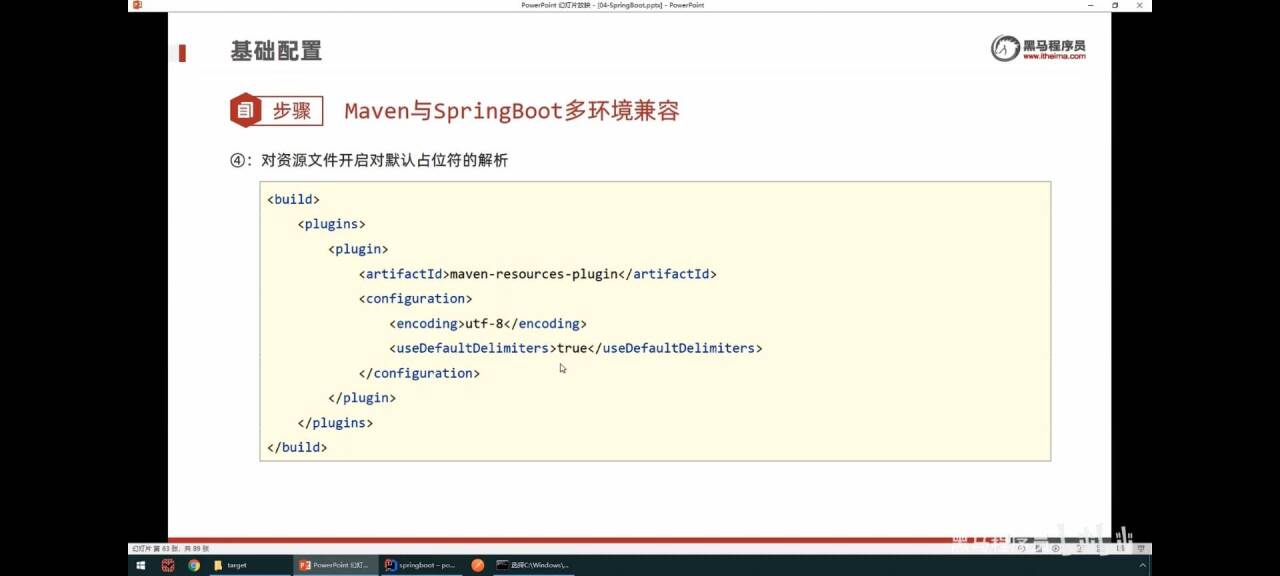The width and height of the screenshot is (1280, 576).
Task: Click the www.itheima.com text under the logo
Action: (x=1053, y=57)
